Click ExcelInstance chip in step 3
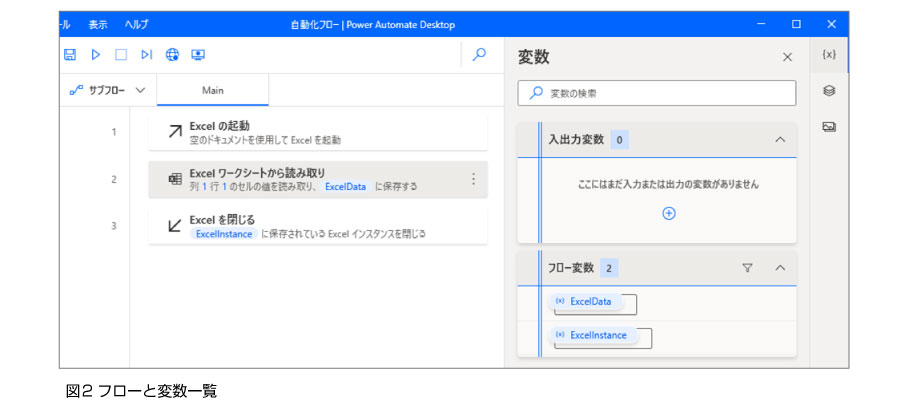 coord(224,234)
